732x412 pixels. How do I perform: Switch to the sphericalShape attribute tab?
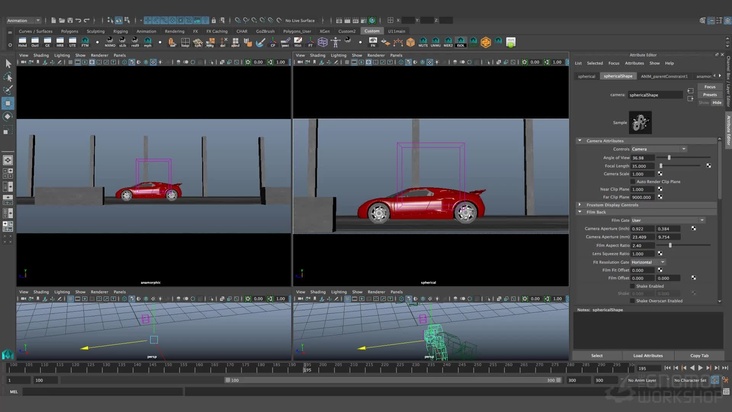(620, 76)
